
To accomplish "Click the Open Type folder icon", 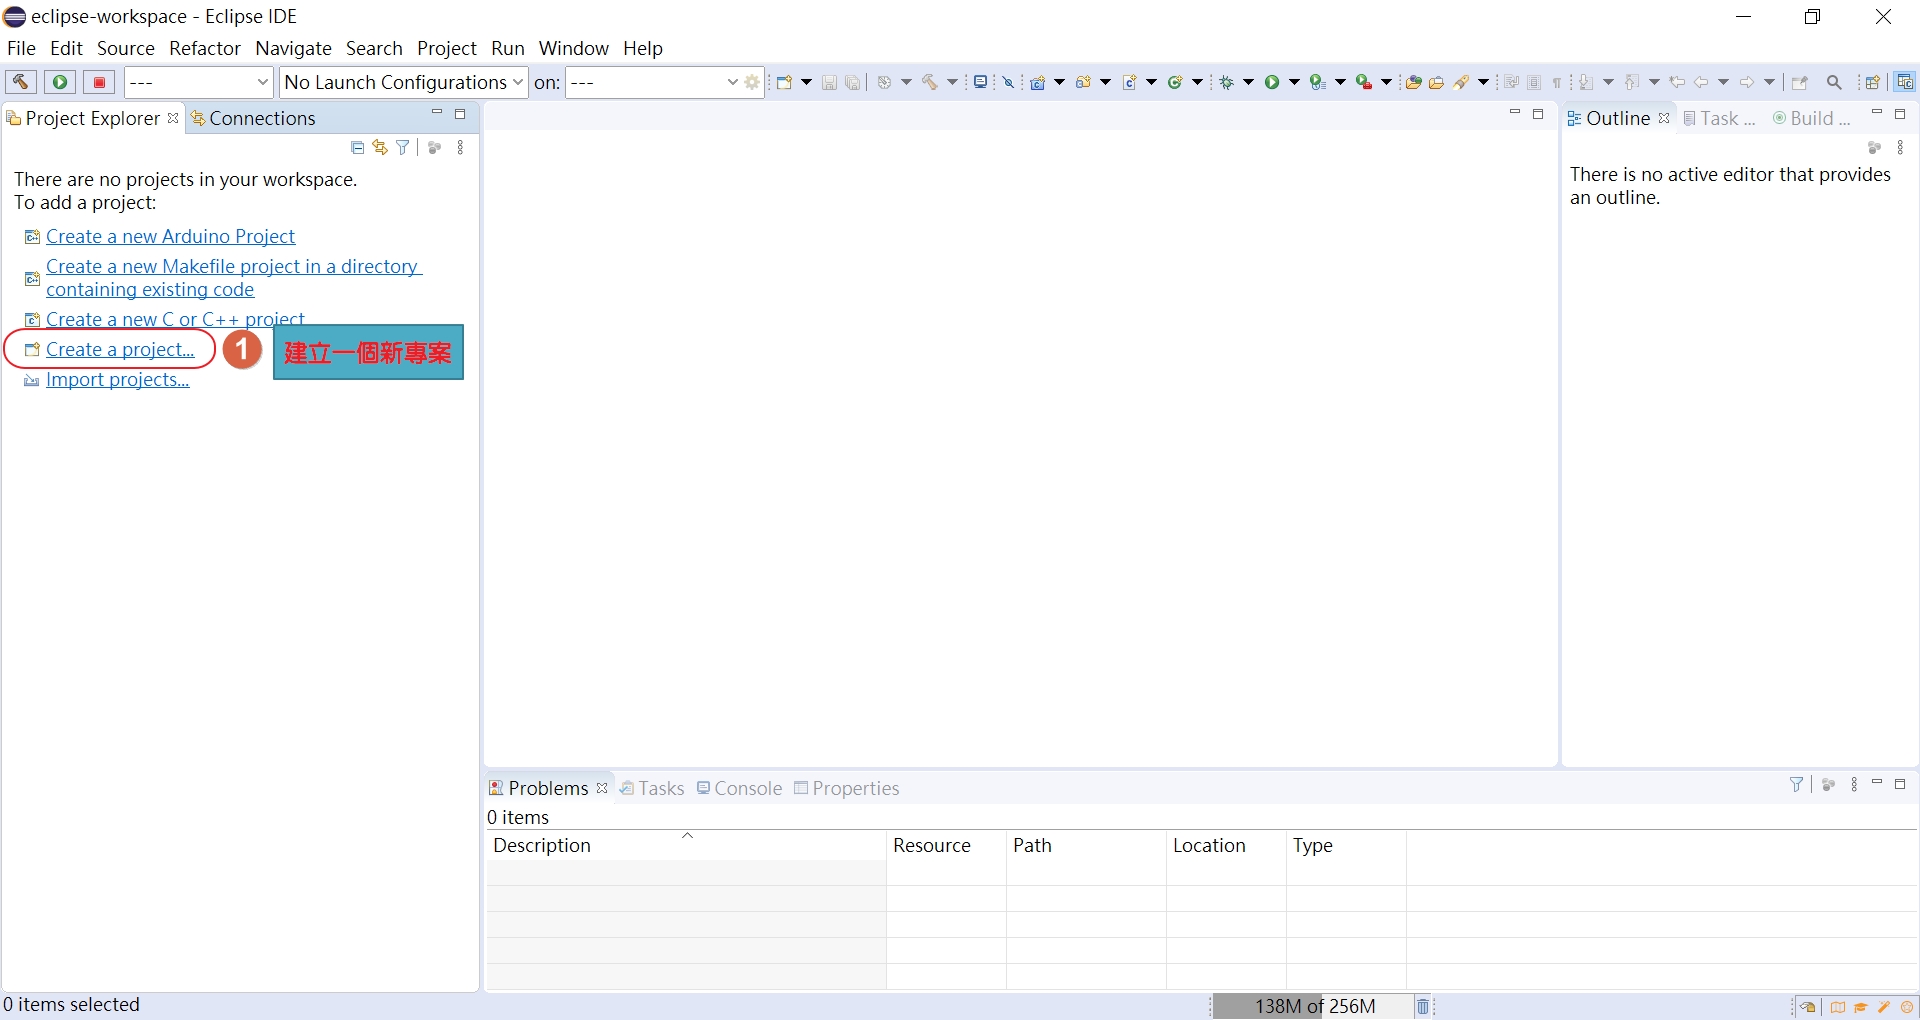I will pos(1437,82).
